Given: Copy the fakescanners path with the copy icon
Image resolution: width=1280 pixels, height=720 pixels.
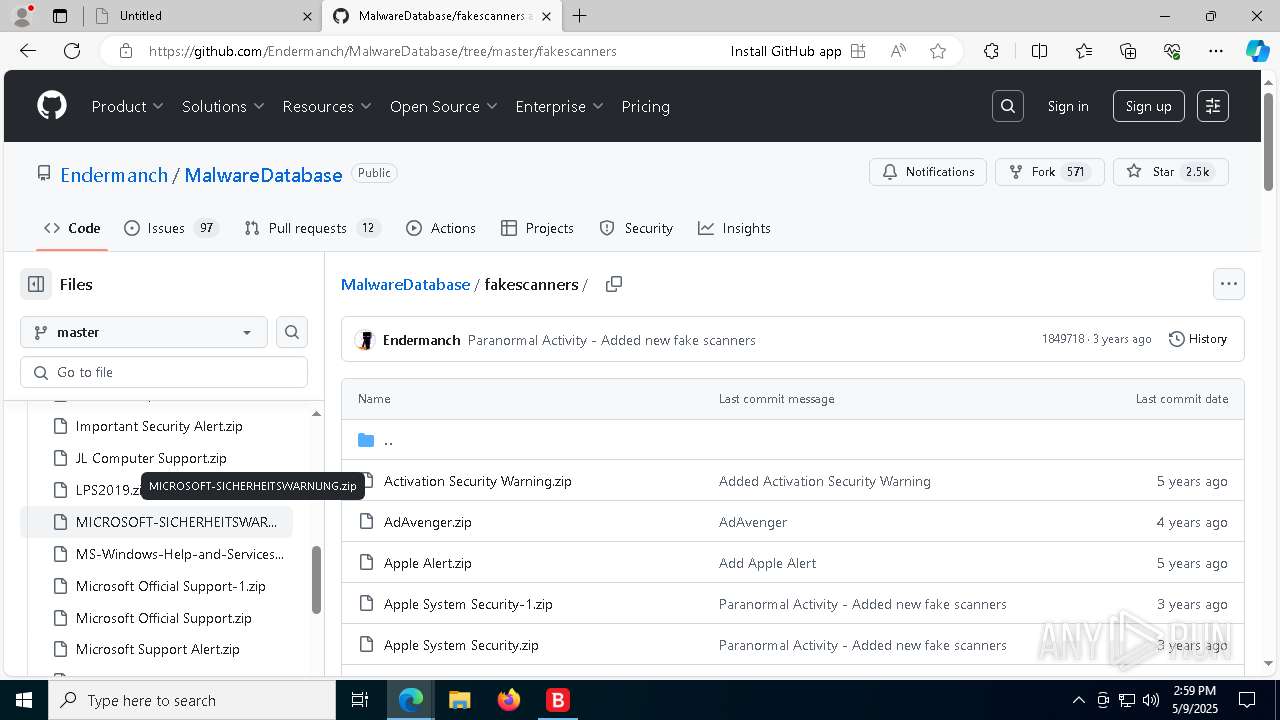Looking at the screenshot, I should pos(614,284).
